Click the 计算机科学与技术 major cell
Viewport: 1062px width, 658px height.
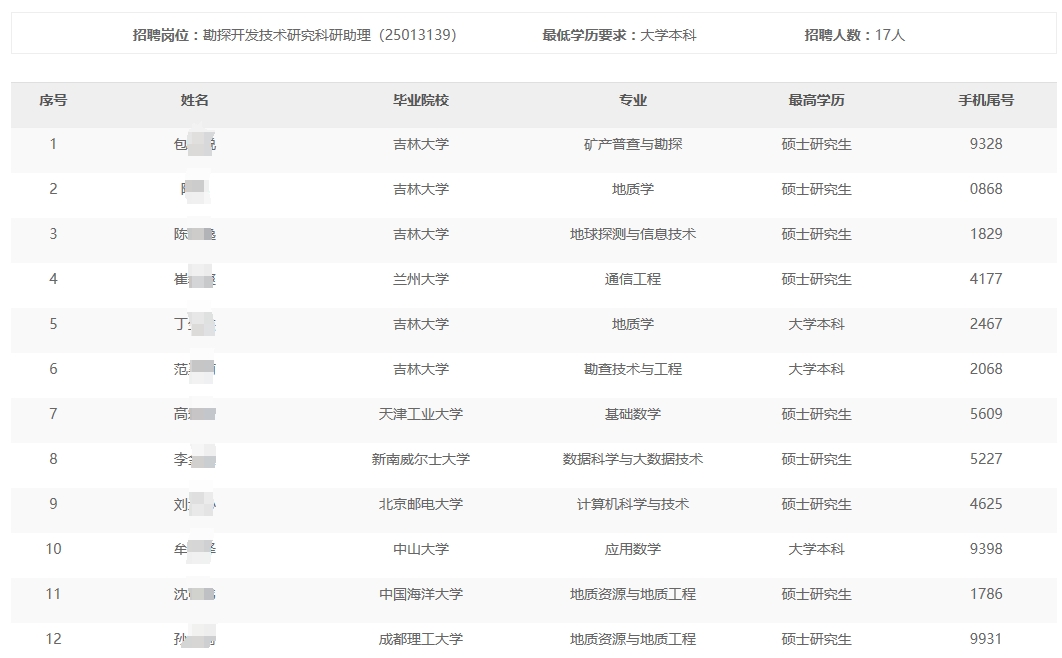pyautogui.click(x=633, y=504)
